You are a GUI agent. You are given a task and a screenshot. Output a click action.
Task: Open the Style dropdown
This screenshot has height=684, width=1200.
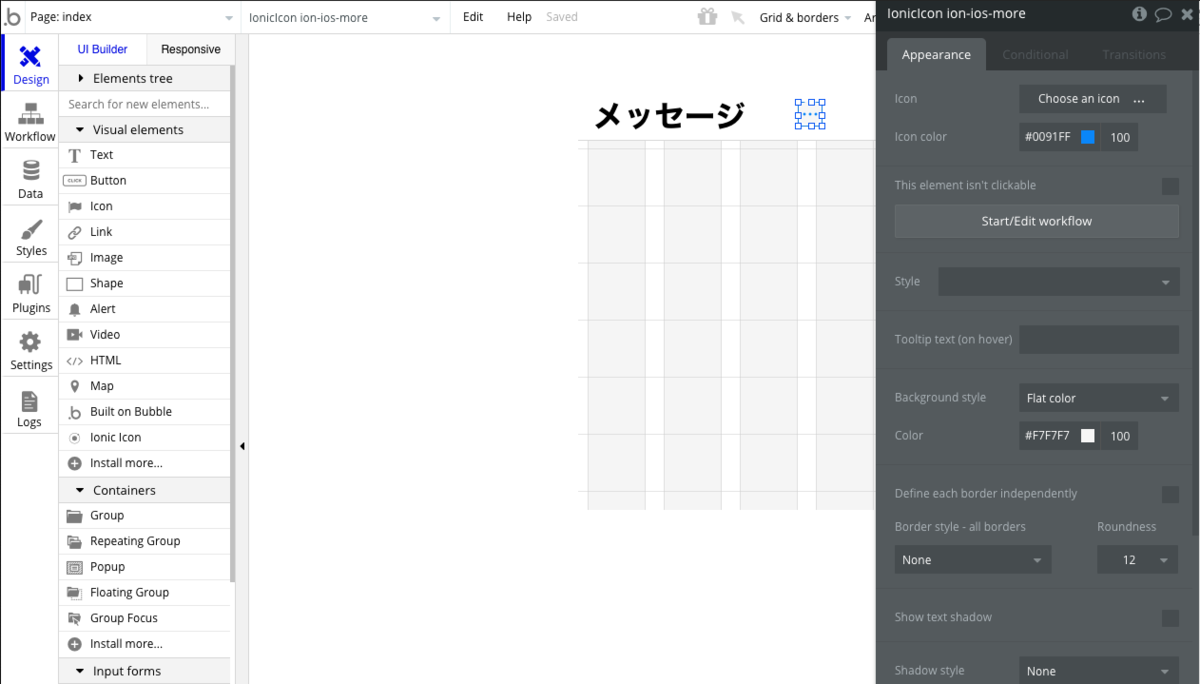[1059, 282]
